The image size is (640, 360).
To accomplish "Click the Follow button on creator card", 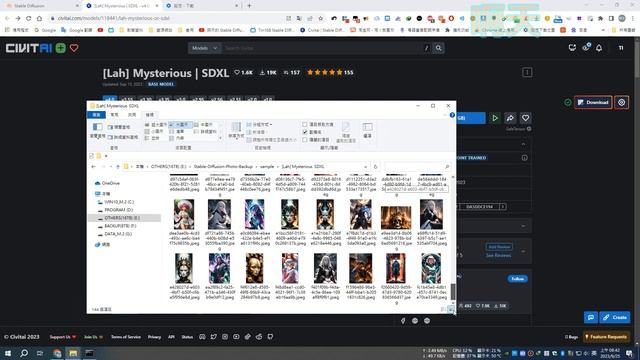I will (518, 279).
